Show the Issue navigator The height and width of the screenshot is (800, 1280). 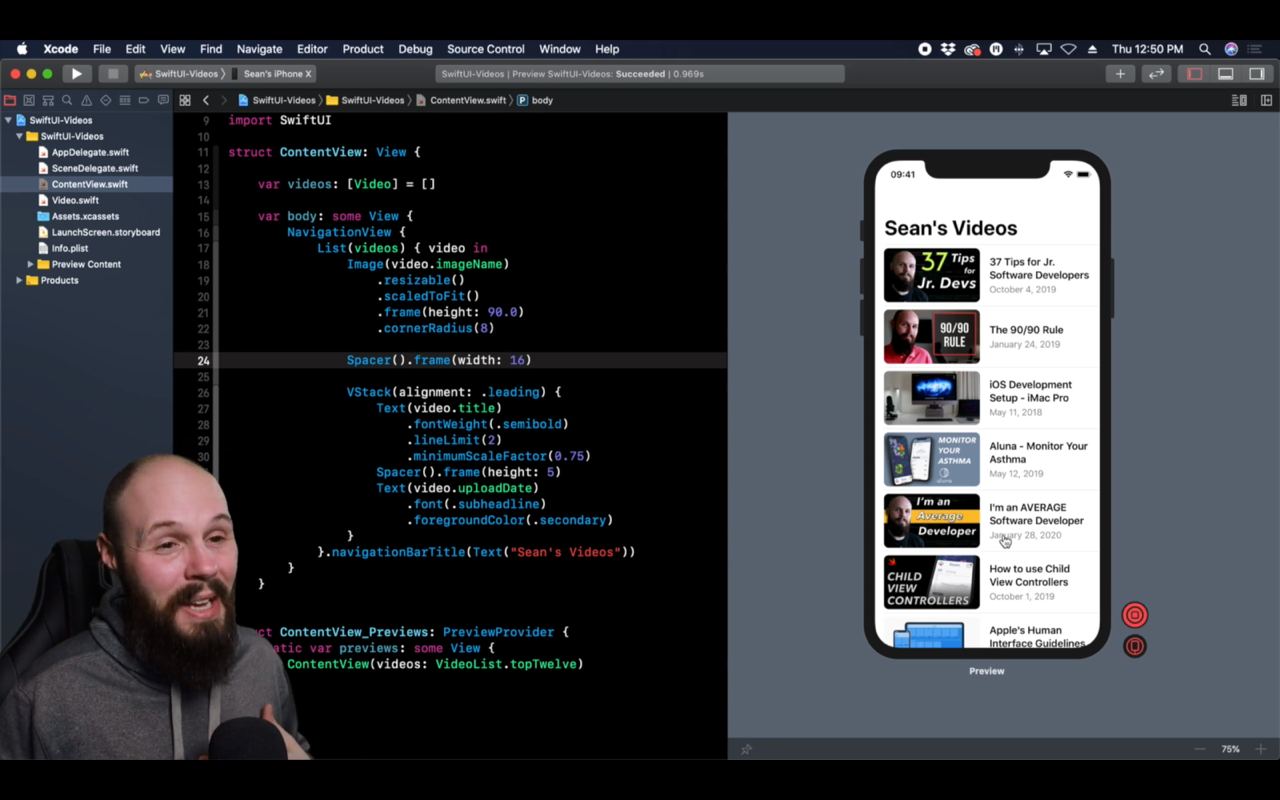point(86,100)
